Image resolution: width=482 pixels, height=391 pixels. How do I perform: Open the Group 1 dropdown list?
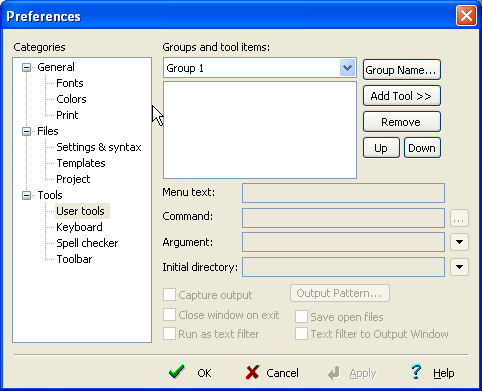348,68
